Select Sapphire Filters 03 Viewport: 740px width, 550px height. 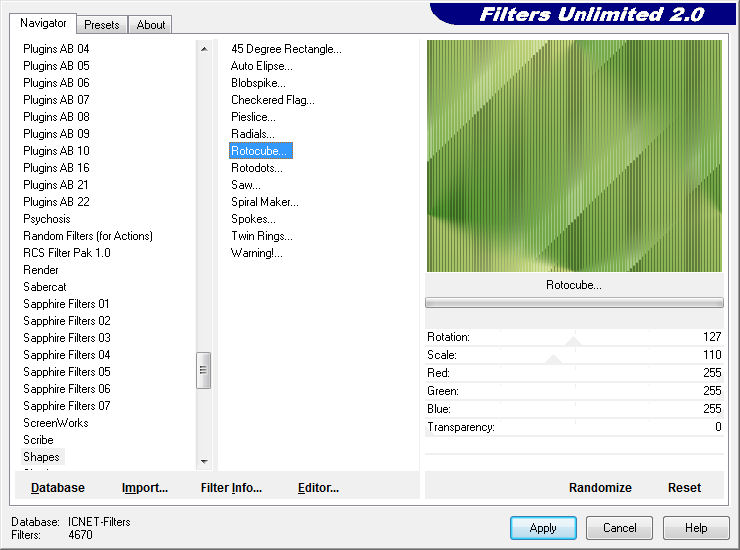click(x=67, y=338)
